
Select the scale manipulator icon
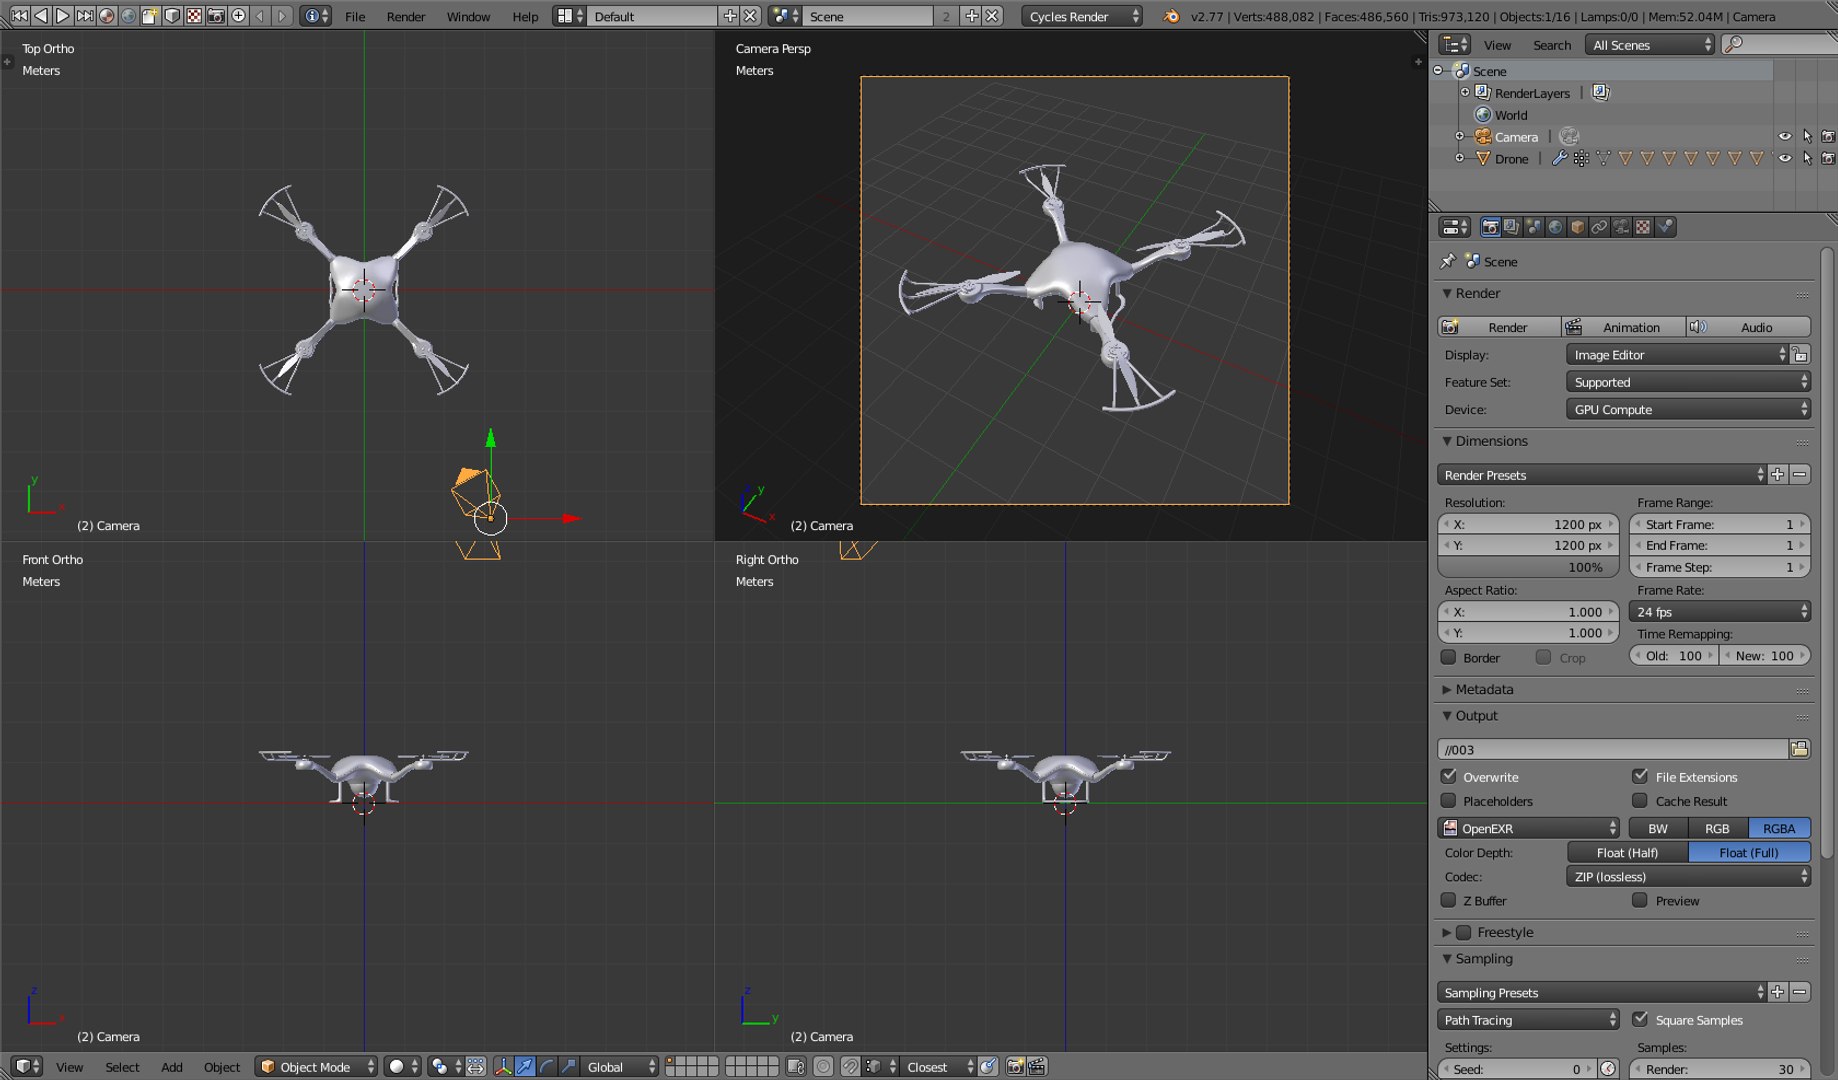[x=568, y=1067]
